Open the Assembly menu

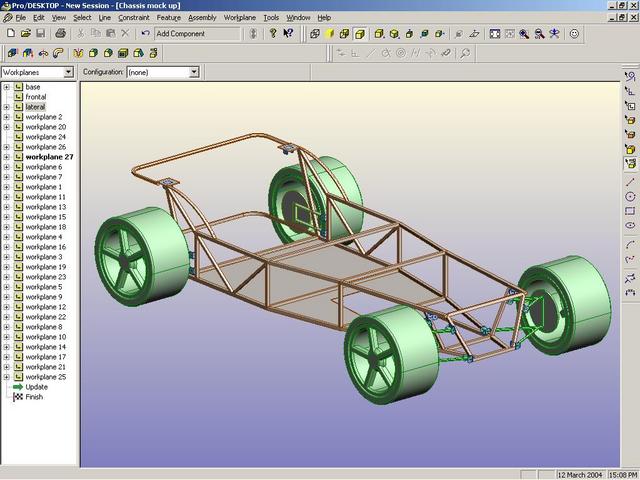202,18
